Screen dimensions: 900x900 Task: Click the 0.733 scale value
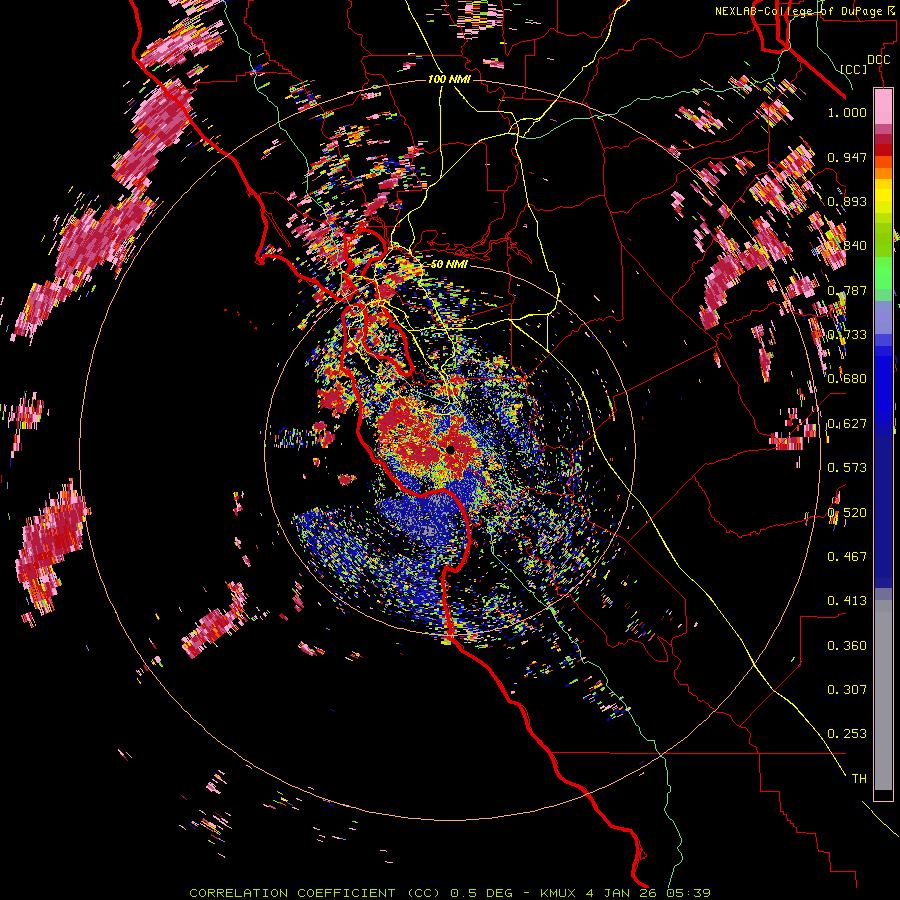[x=847, y=335]
